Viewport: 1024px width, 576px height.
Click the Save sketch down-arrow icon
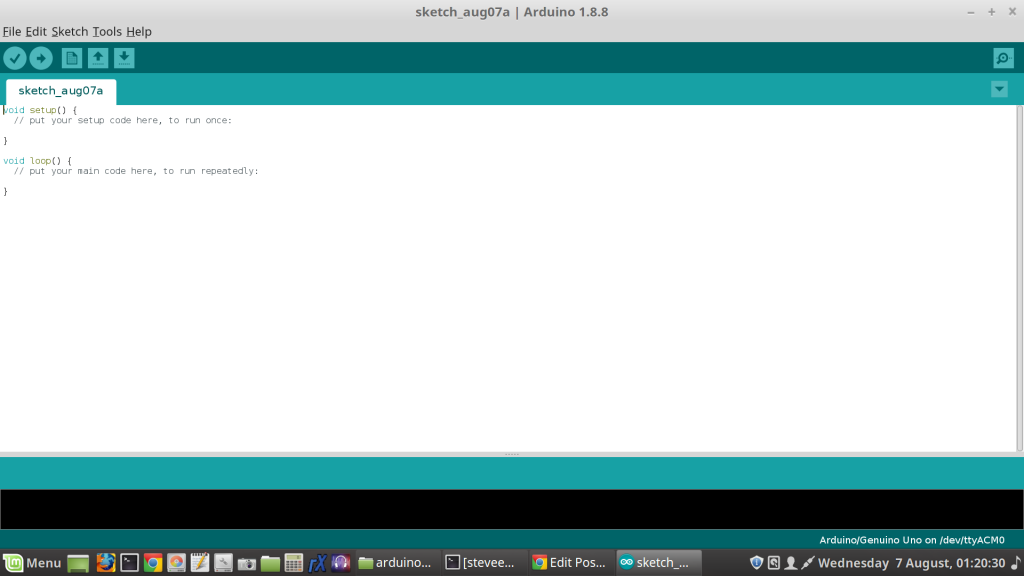tap(124, 58)
